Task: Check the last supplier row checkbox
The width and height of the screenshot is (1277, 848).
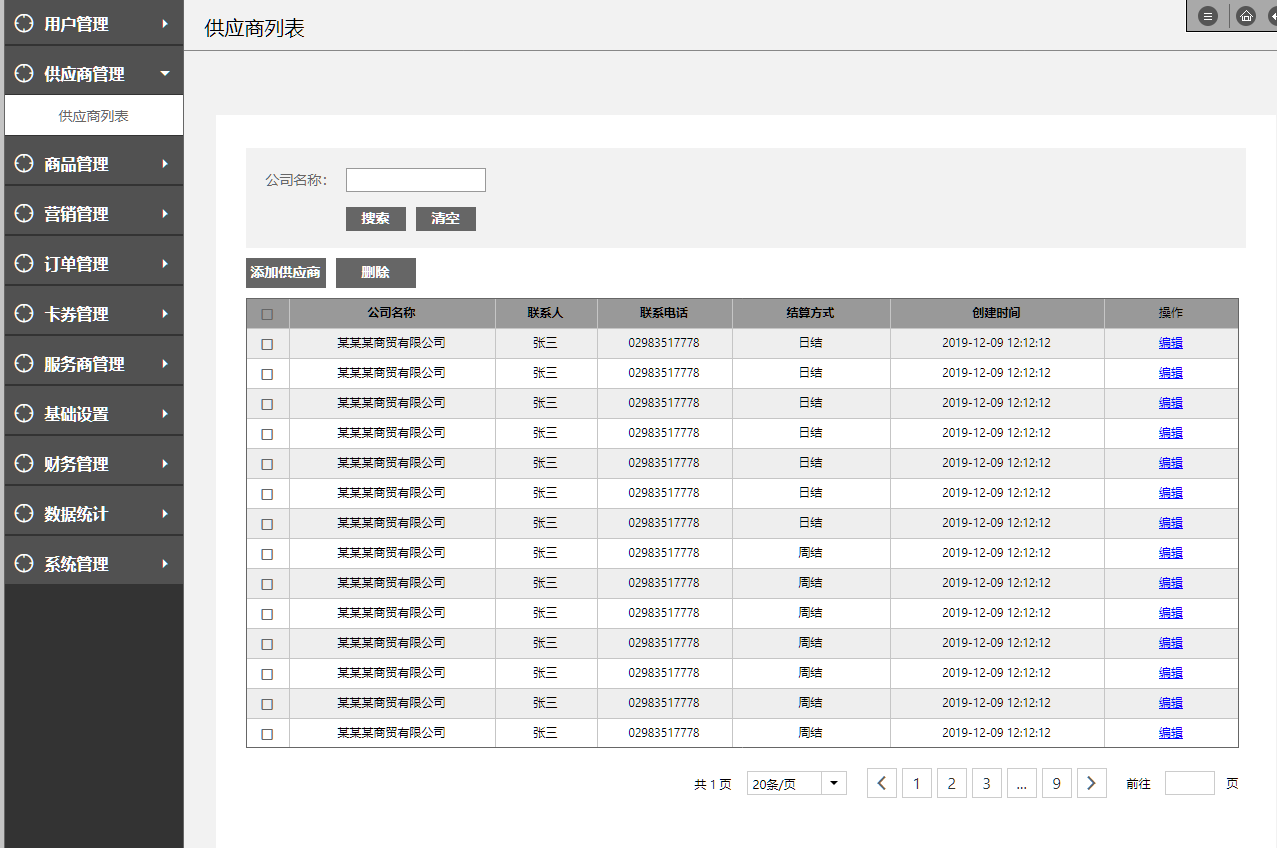Action: (x=267, y=734)
